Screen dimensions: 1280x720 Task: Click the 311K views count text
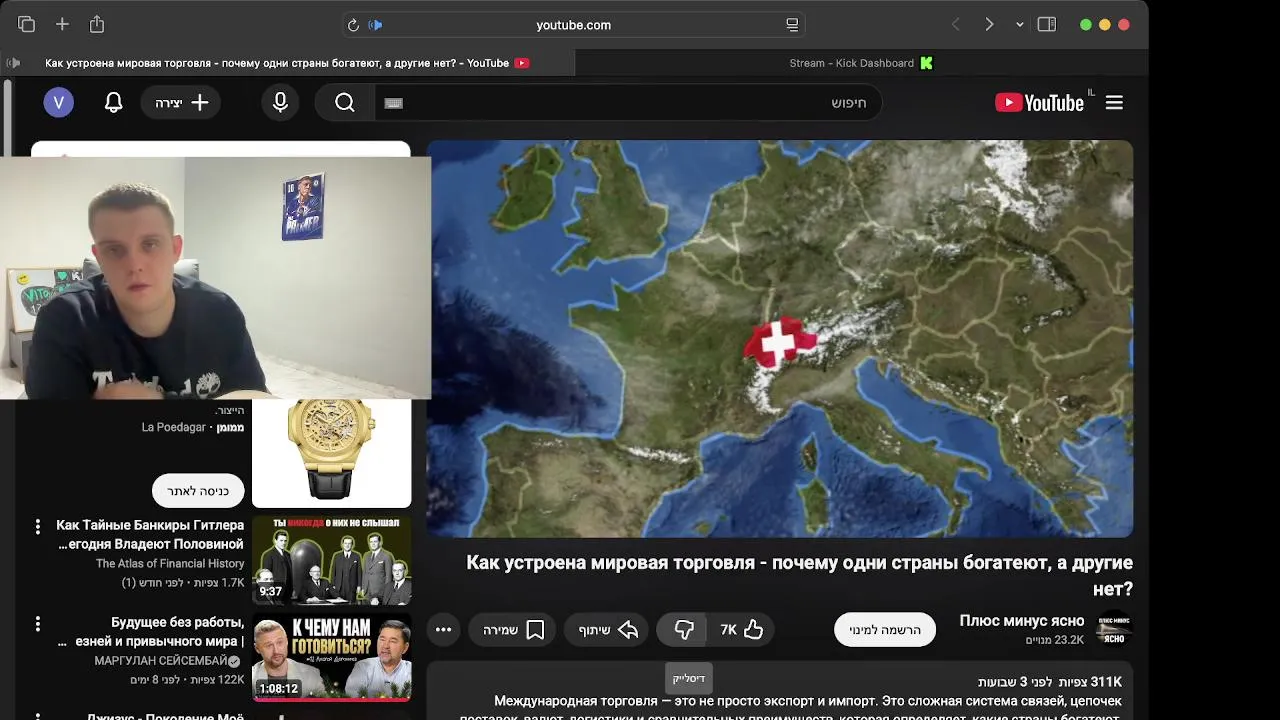click(x=1090, y=682)
